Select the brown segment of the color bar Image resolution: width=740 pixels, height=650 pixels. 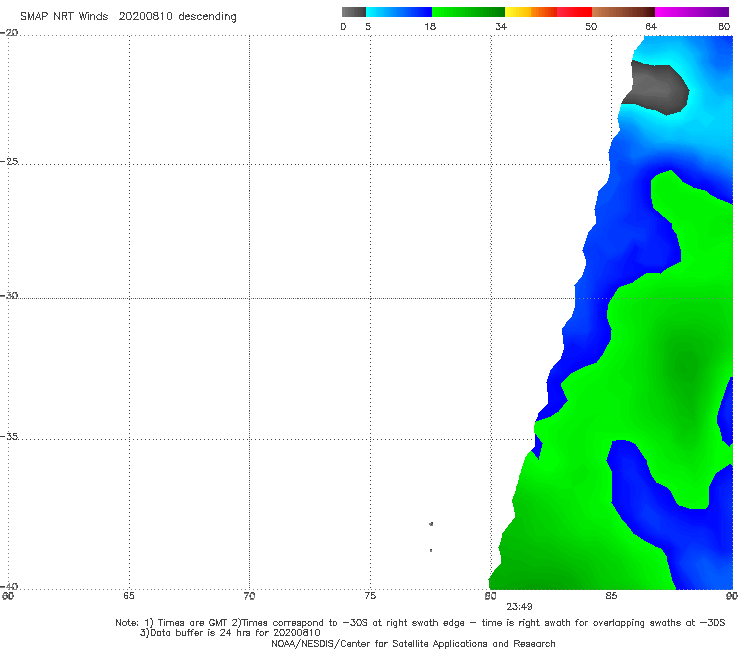pos(623,12)
